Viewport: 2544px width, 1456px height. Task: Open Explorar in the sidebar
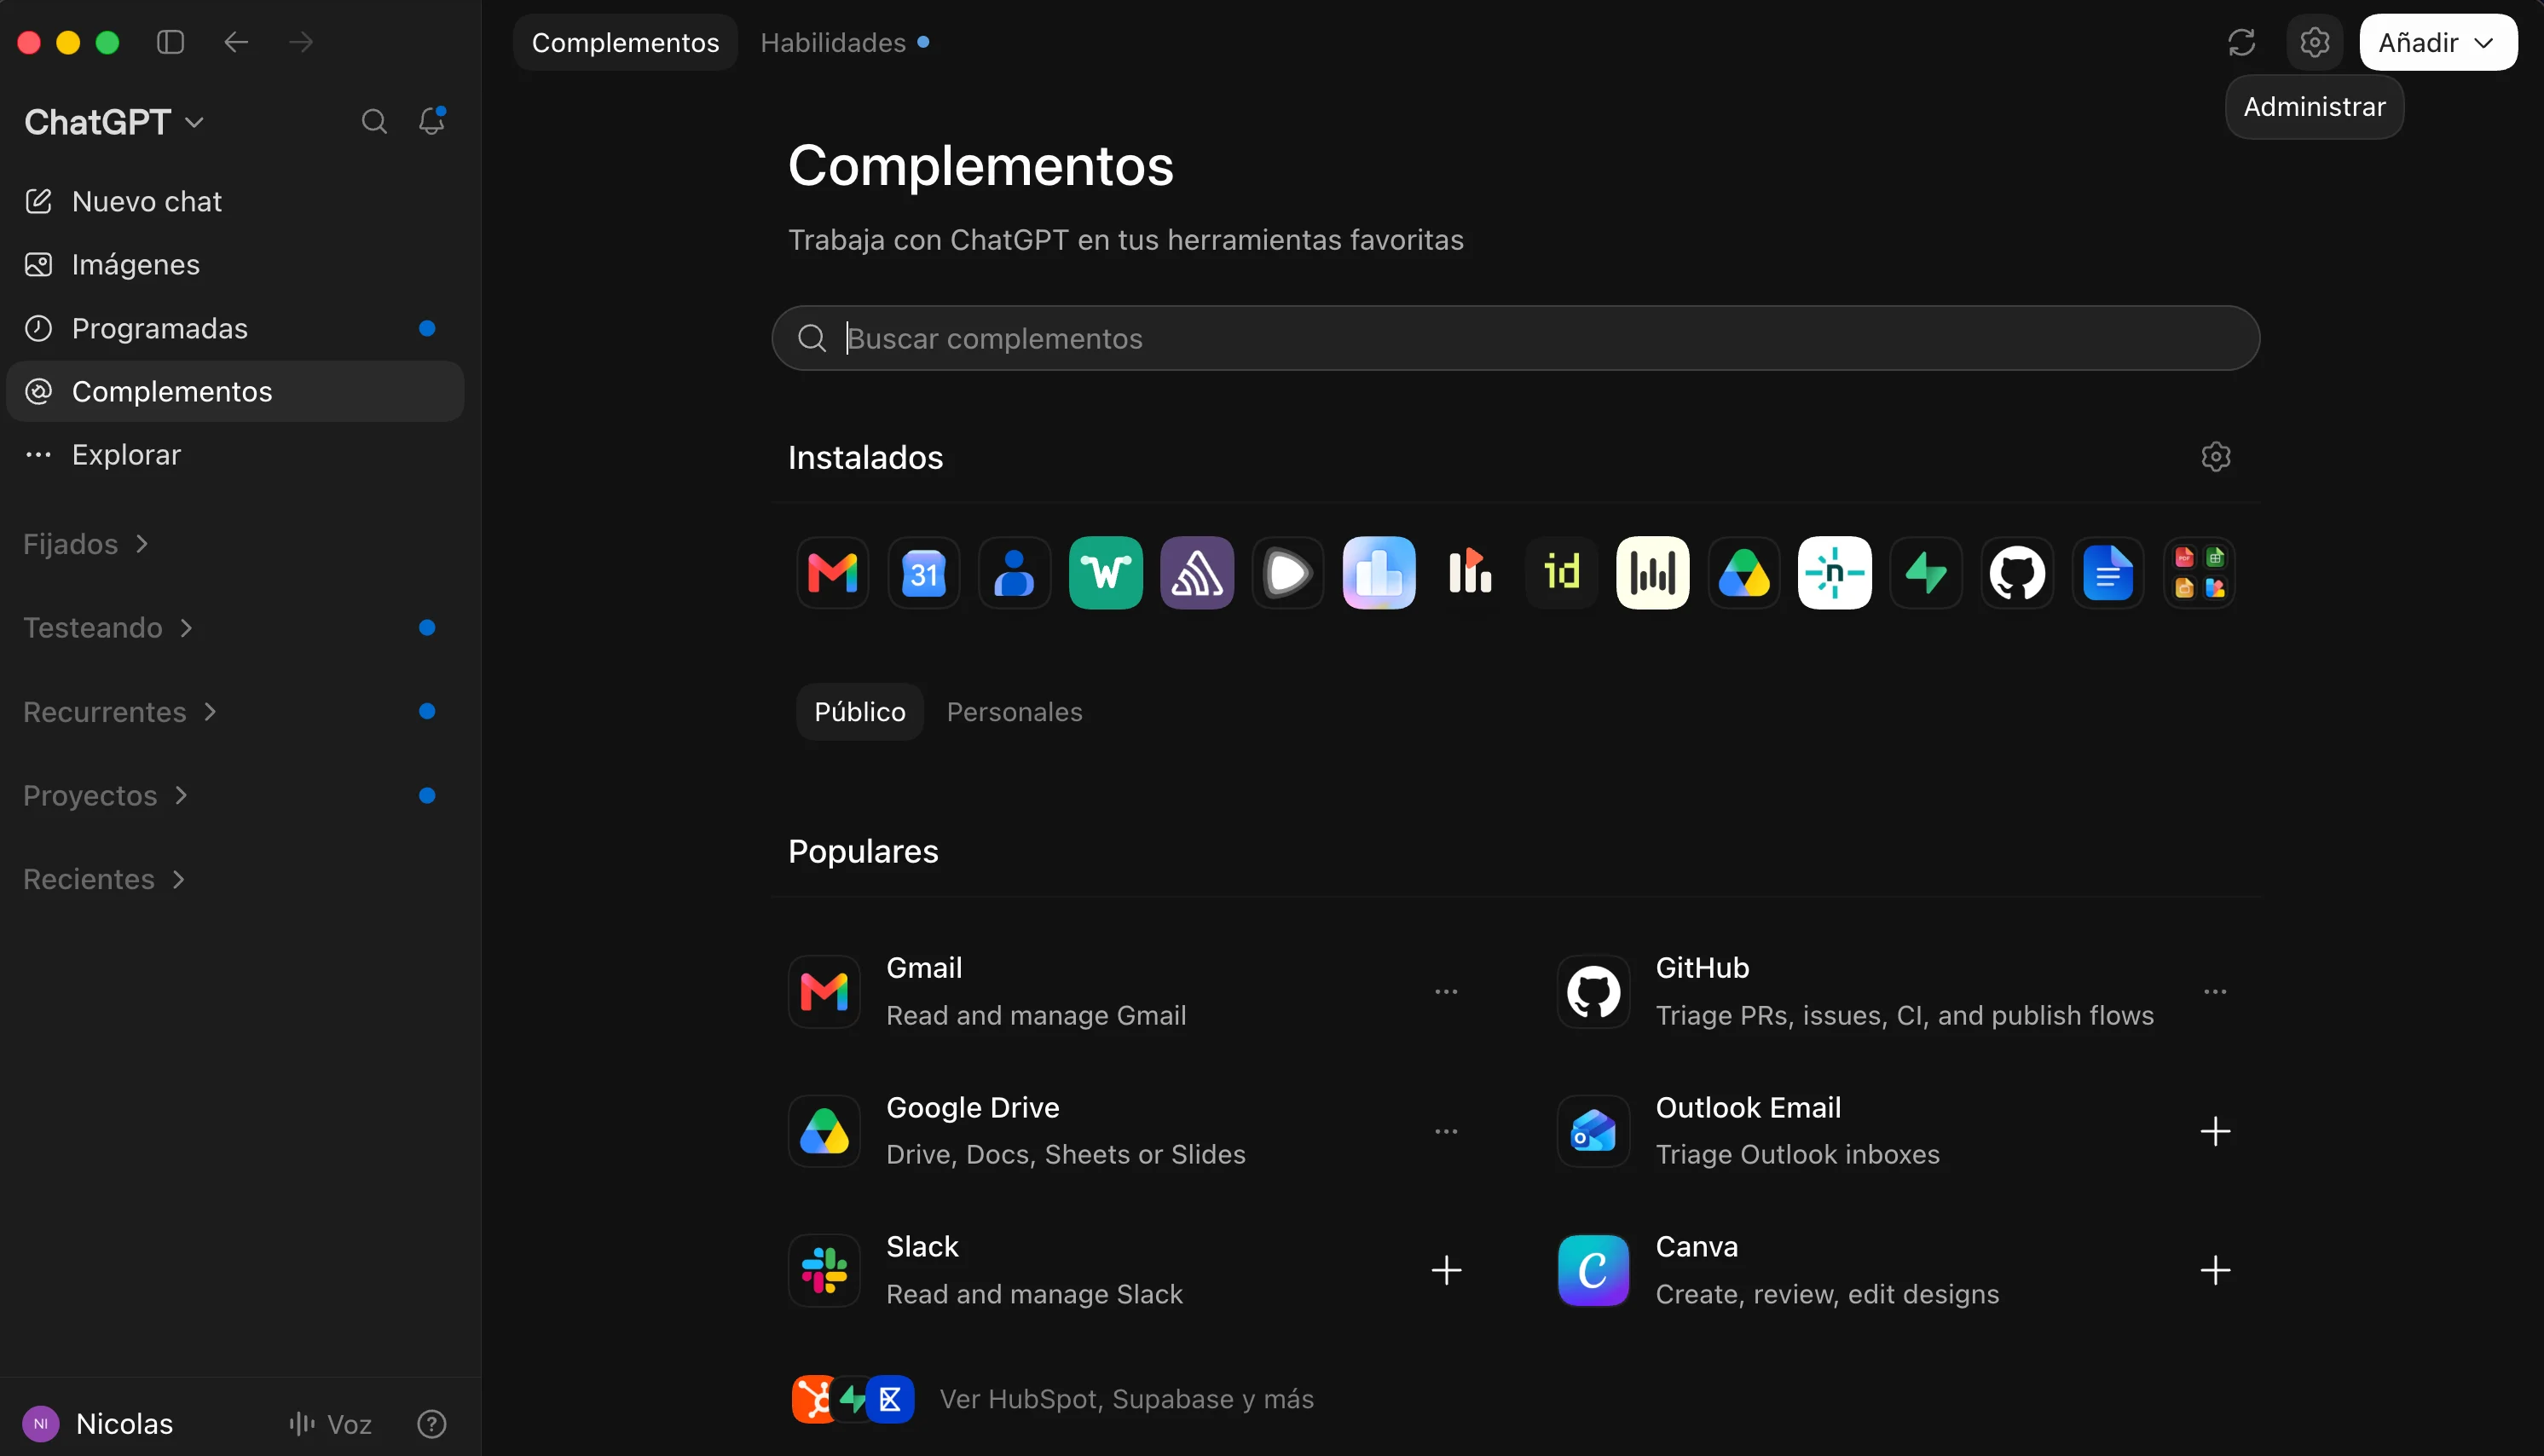click(x=235, y=455)
